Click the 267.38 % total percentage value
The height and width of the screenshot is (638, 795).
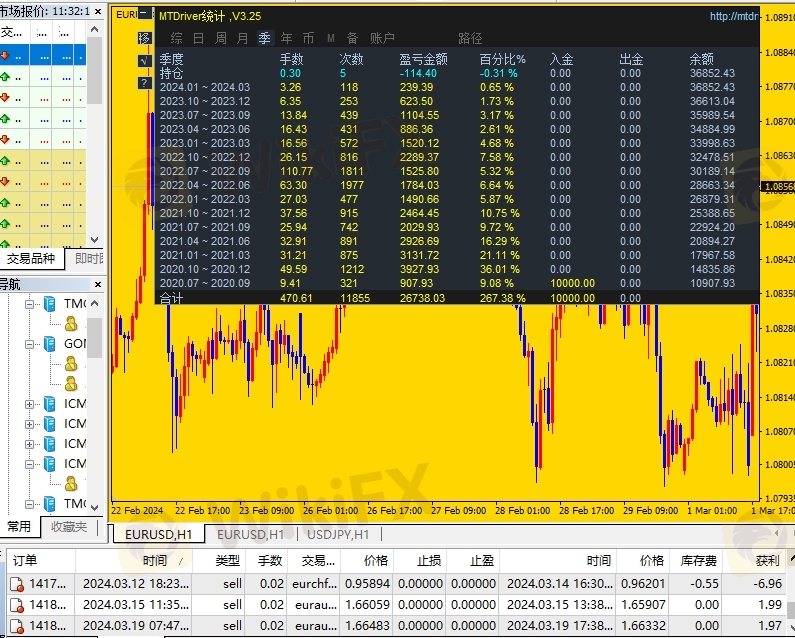click(502, 298)
